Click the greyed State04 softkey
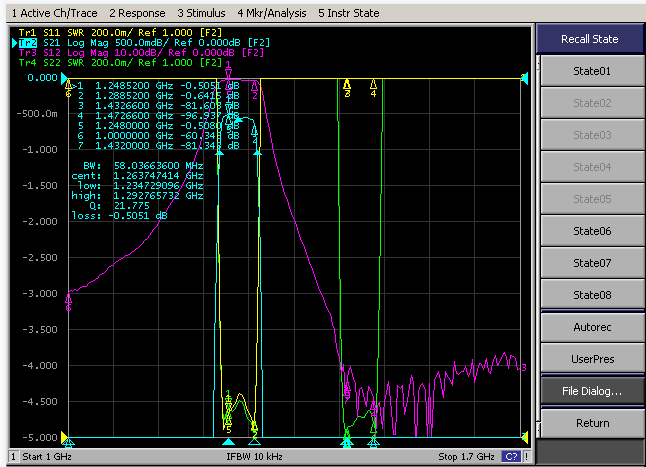Image resolution: width=646 pixels, height=467 pixels. [x=592, y=167]
